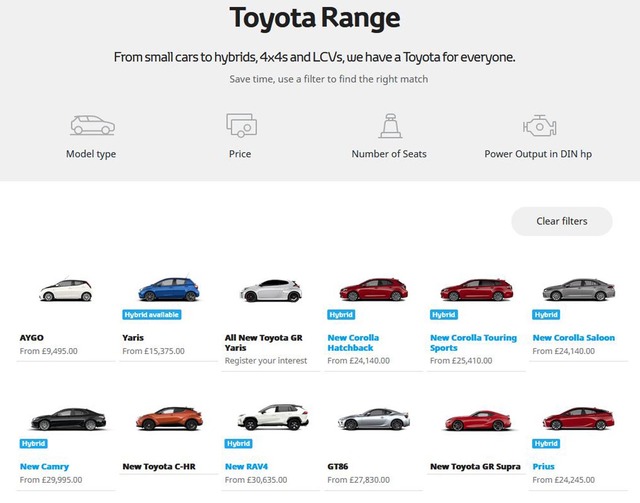
Task: Open the GT86 model name
Action: click(x=338, y=466)
